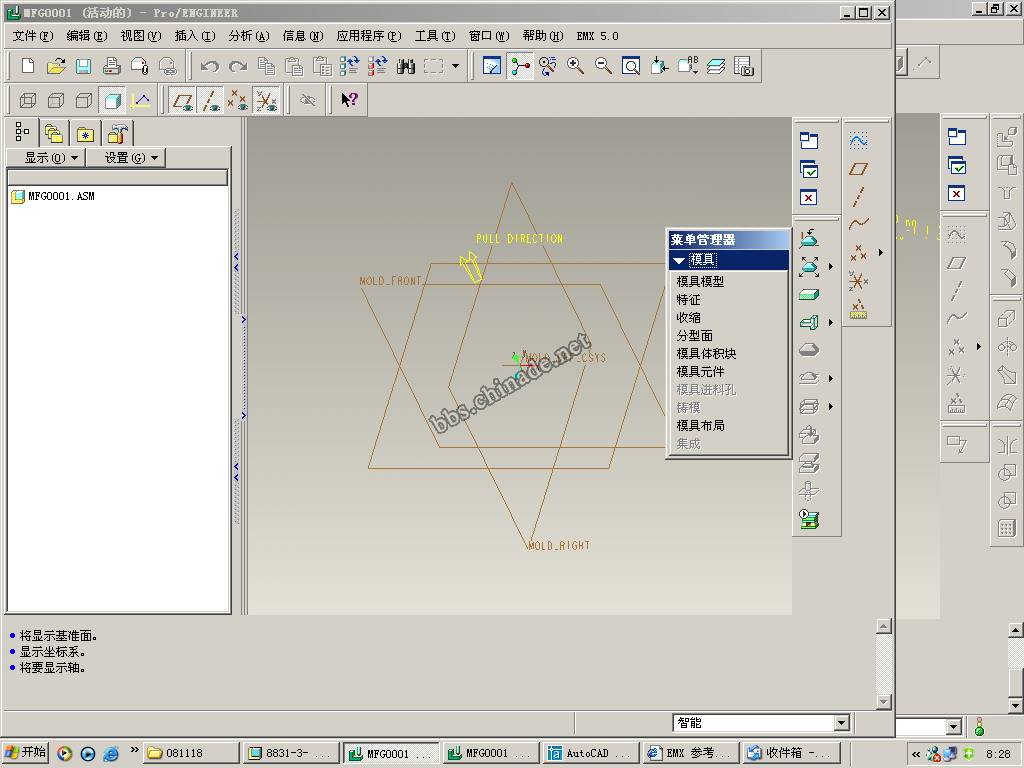This screenshot has height=768, width=1024.
Task: Click the Zoom In magnifier icon
Action: coord(576,66)
